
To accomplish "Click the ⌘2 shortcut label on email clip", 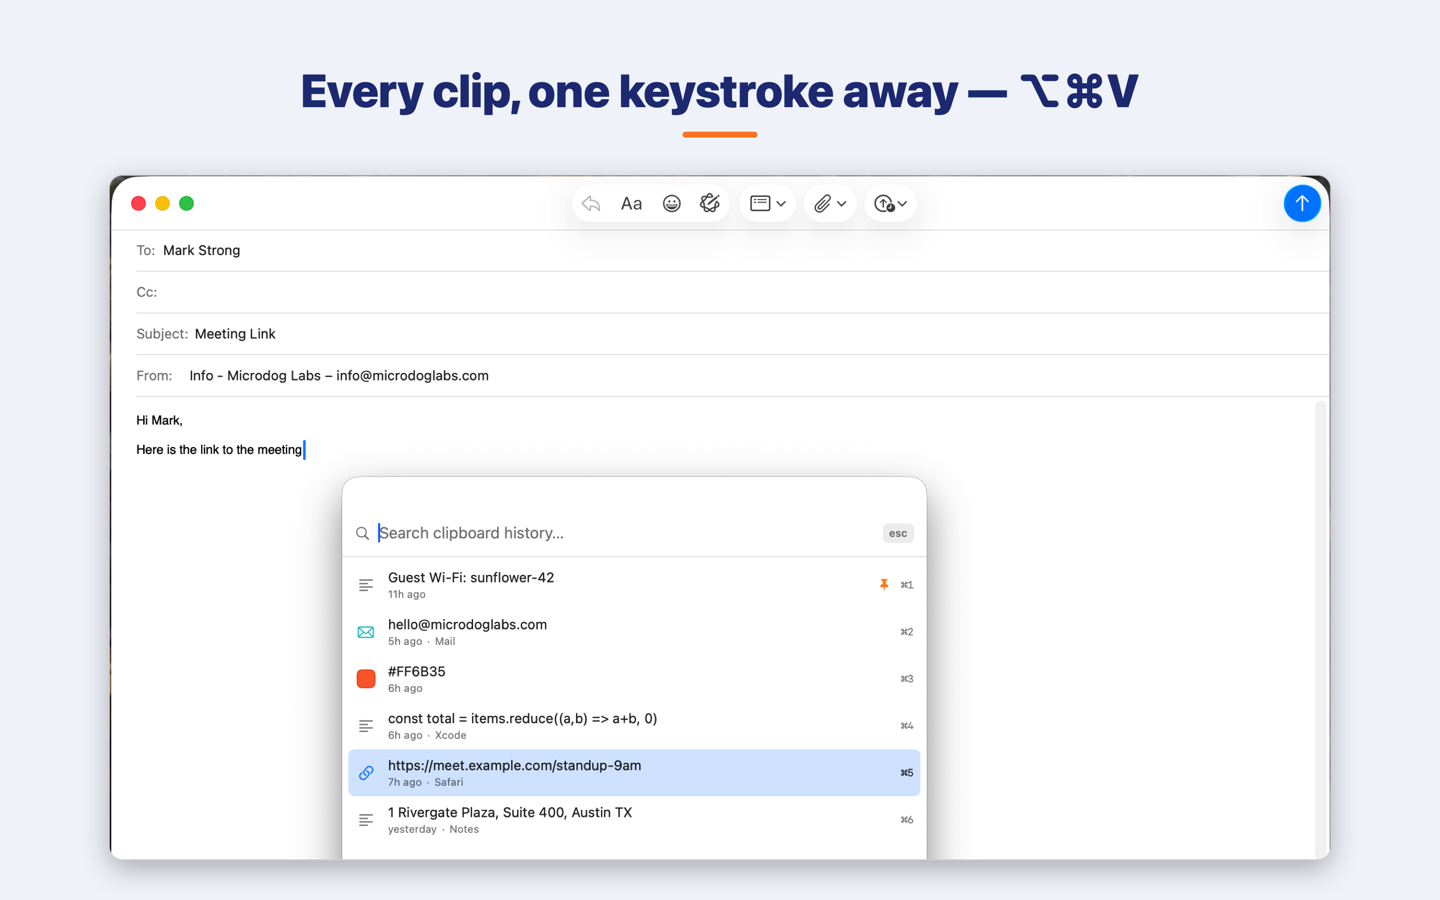I will point(907,632).
